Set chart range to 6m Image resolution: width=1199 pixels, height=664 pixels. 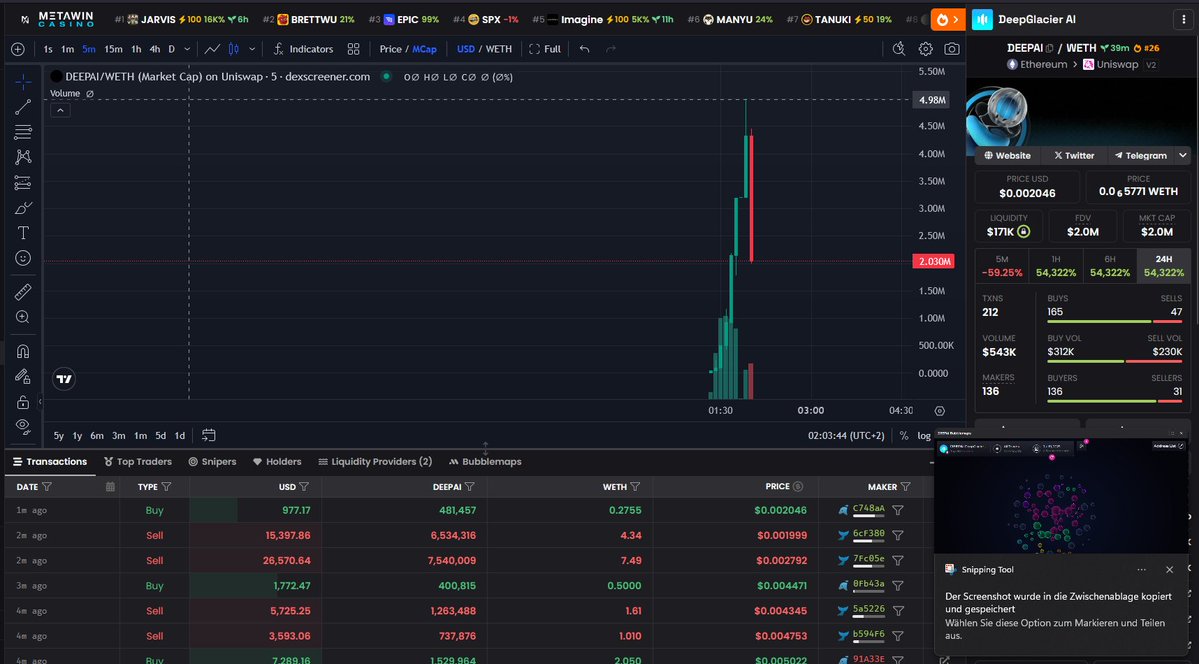click(96, 435)
